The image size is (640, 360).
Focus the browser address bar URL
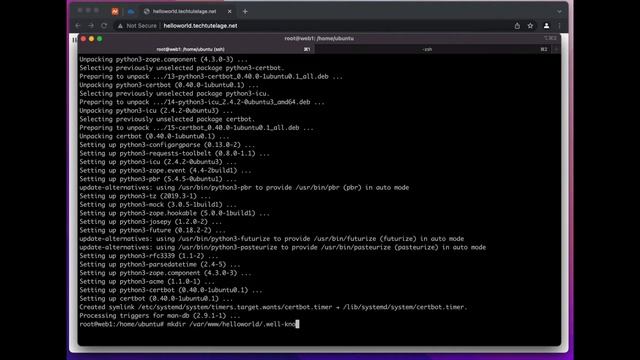pyautogui.click(x=200, y=26)
